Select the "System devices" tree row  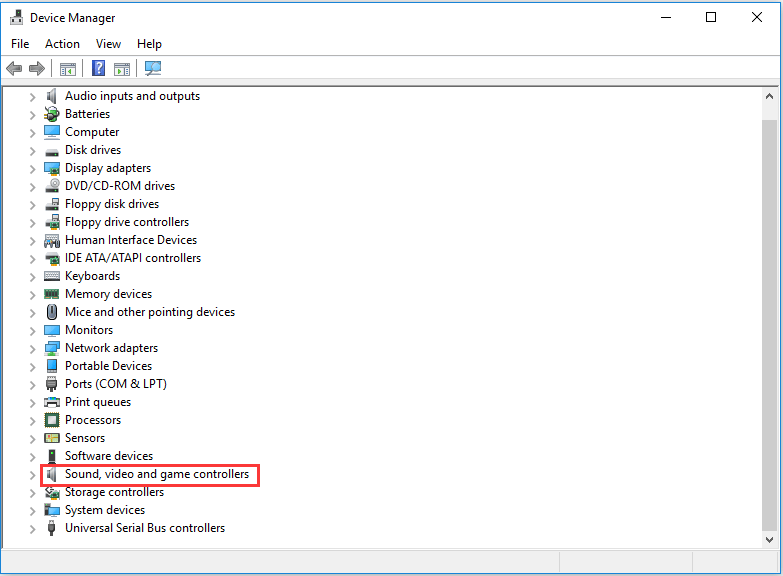click(x=95, y=510)
